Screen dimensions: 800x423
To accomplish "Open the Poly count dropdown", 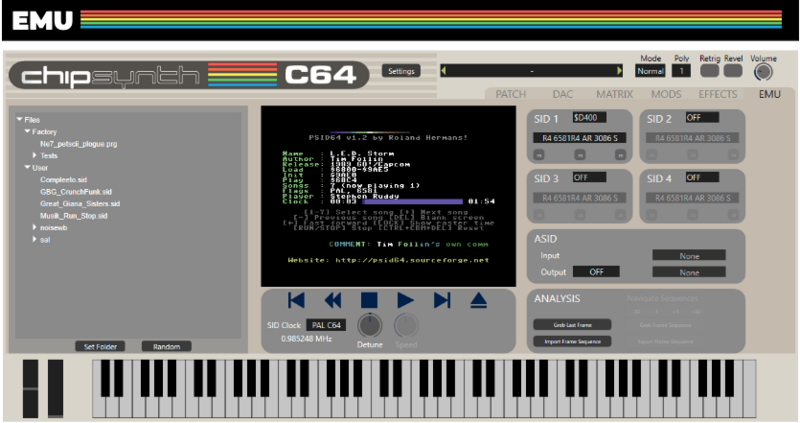I will (x=681, y=71).
